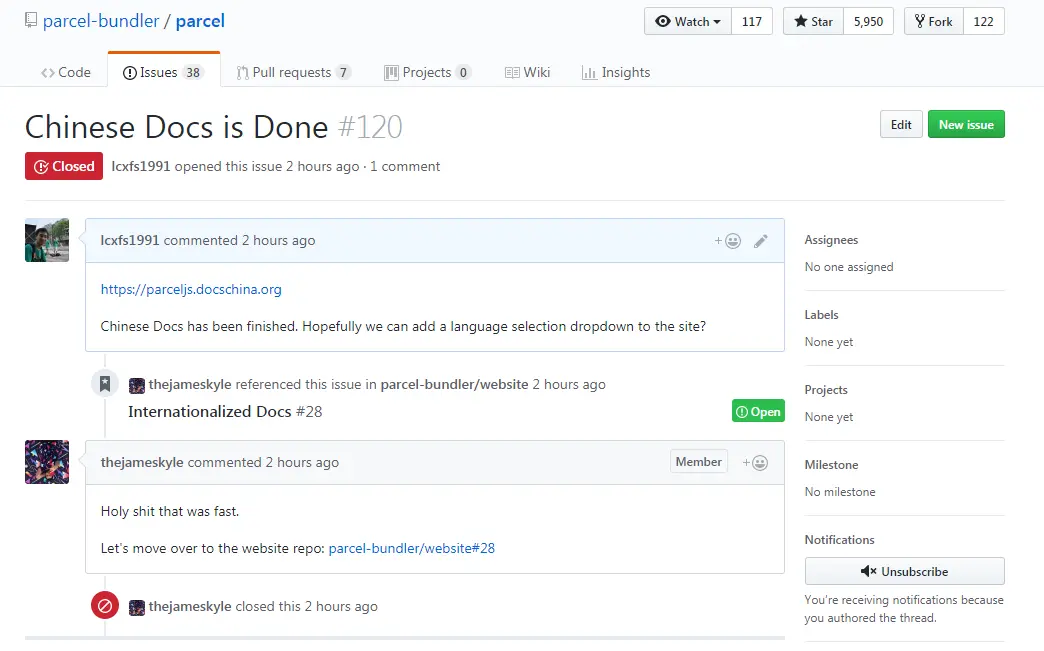The height and width of the screenshot is (651, 1044).
Task: Create a New issue
Action: (x=966, y=124)
